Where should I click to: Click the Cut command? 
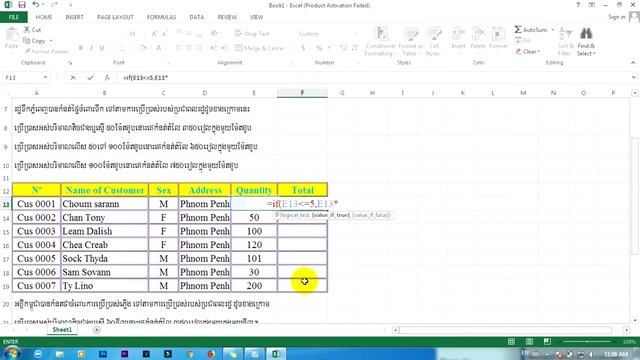point(32,30)
